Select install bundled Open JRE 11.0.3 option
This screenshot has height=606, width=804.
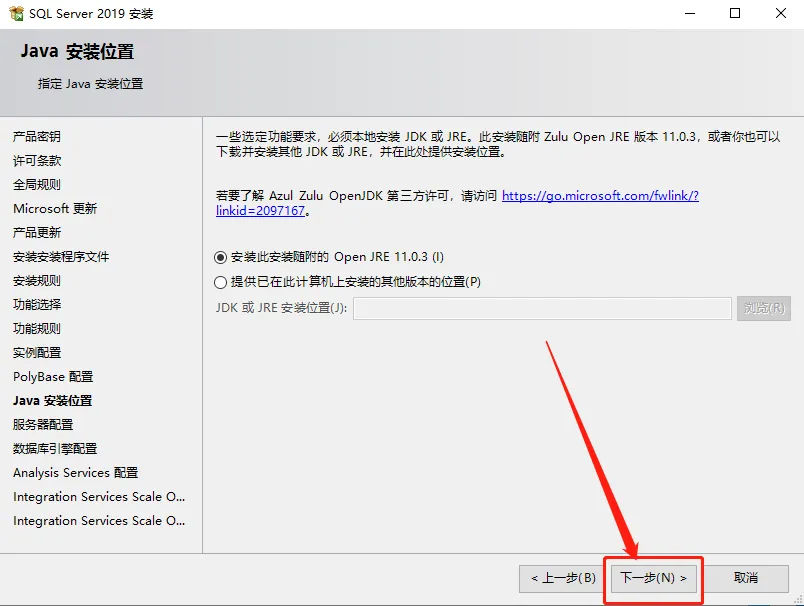coord(329,257)
